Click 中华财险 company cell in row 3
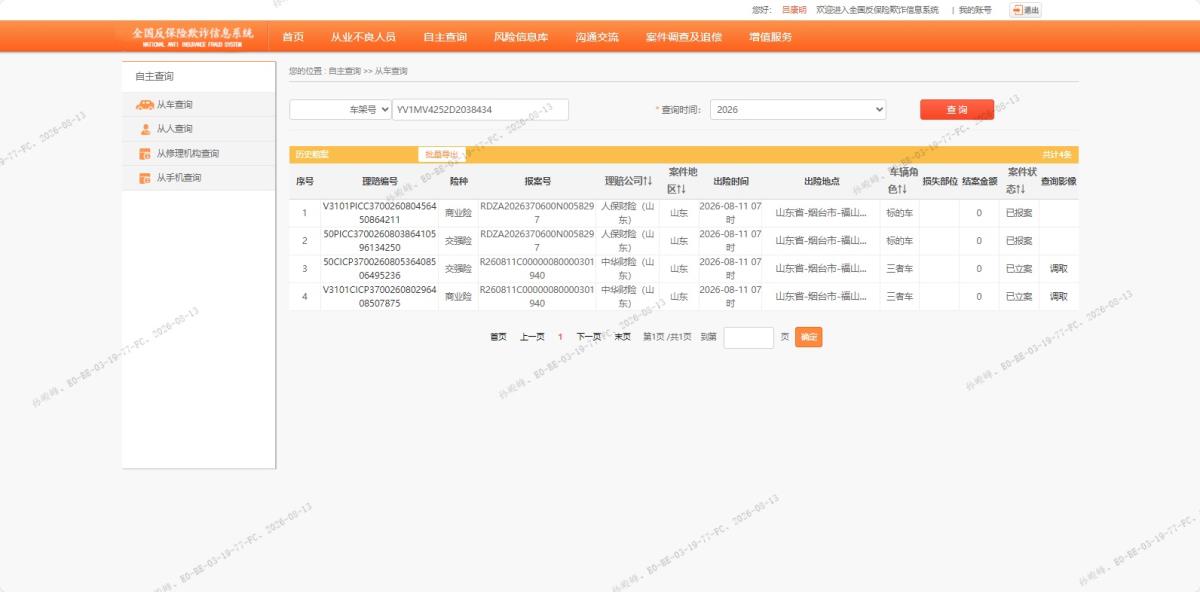 pos(628,269)
